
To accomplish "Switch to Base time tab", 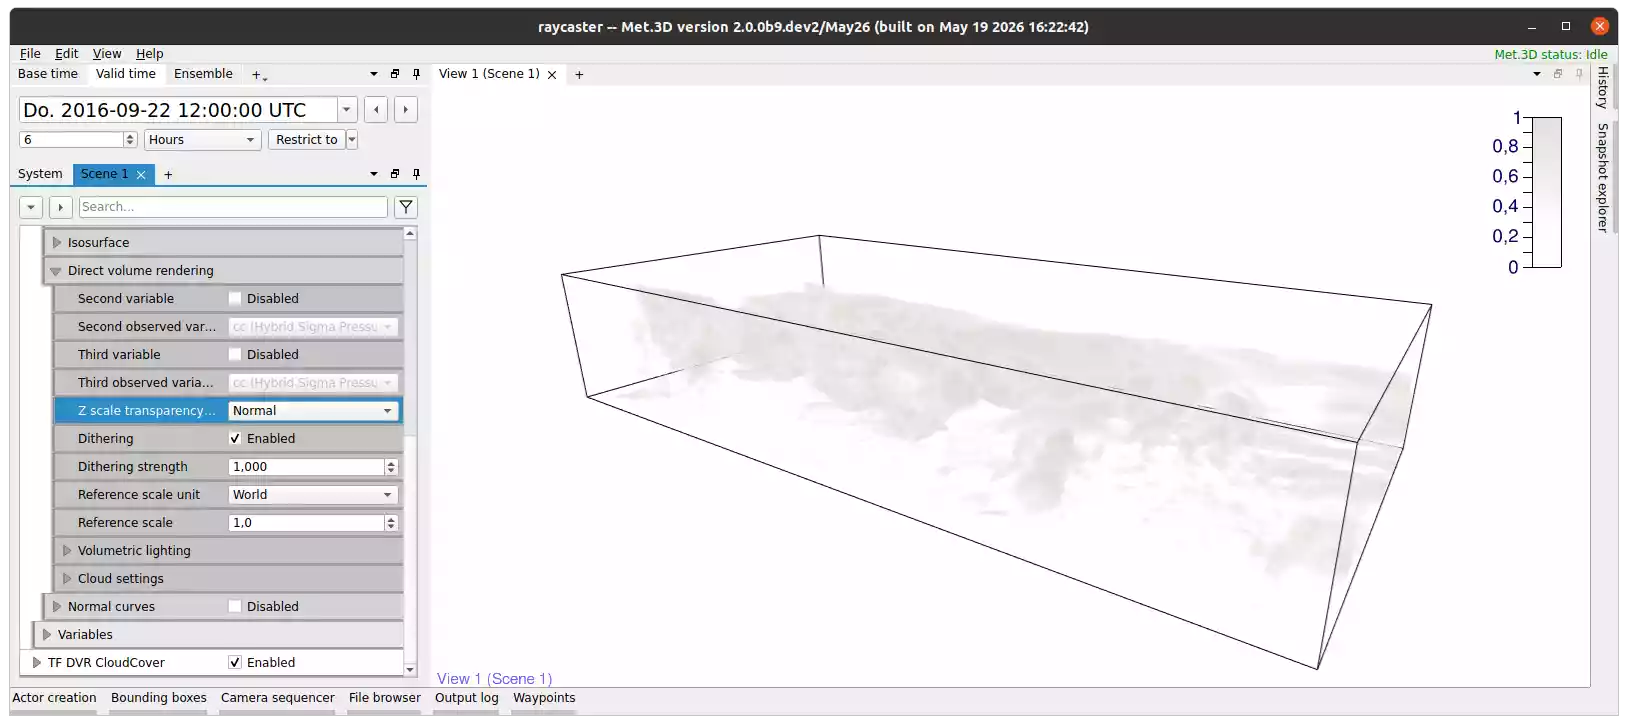I will tap(48, 74).
